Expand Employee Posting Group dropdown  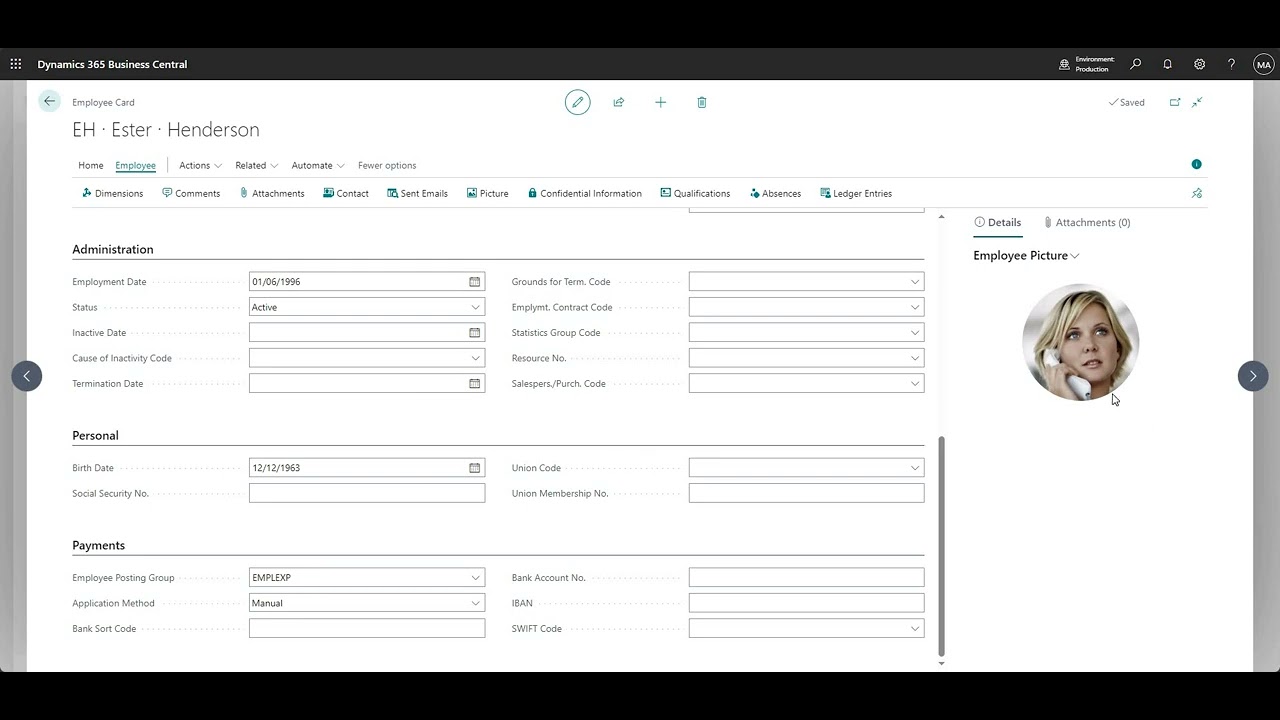475,578
